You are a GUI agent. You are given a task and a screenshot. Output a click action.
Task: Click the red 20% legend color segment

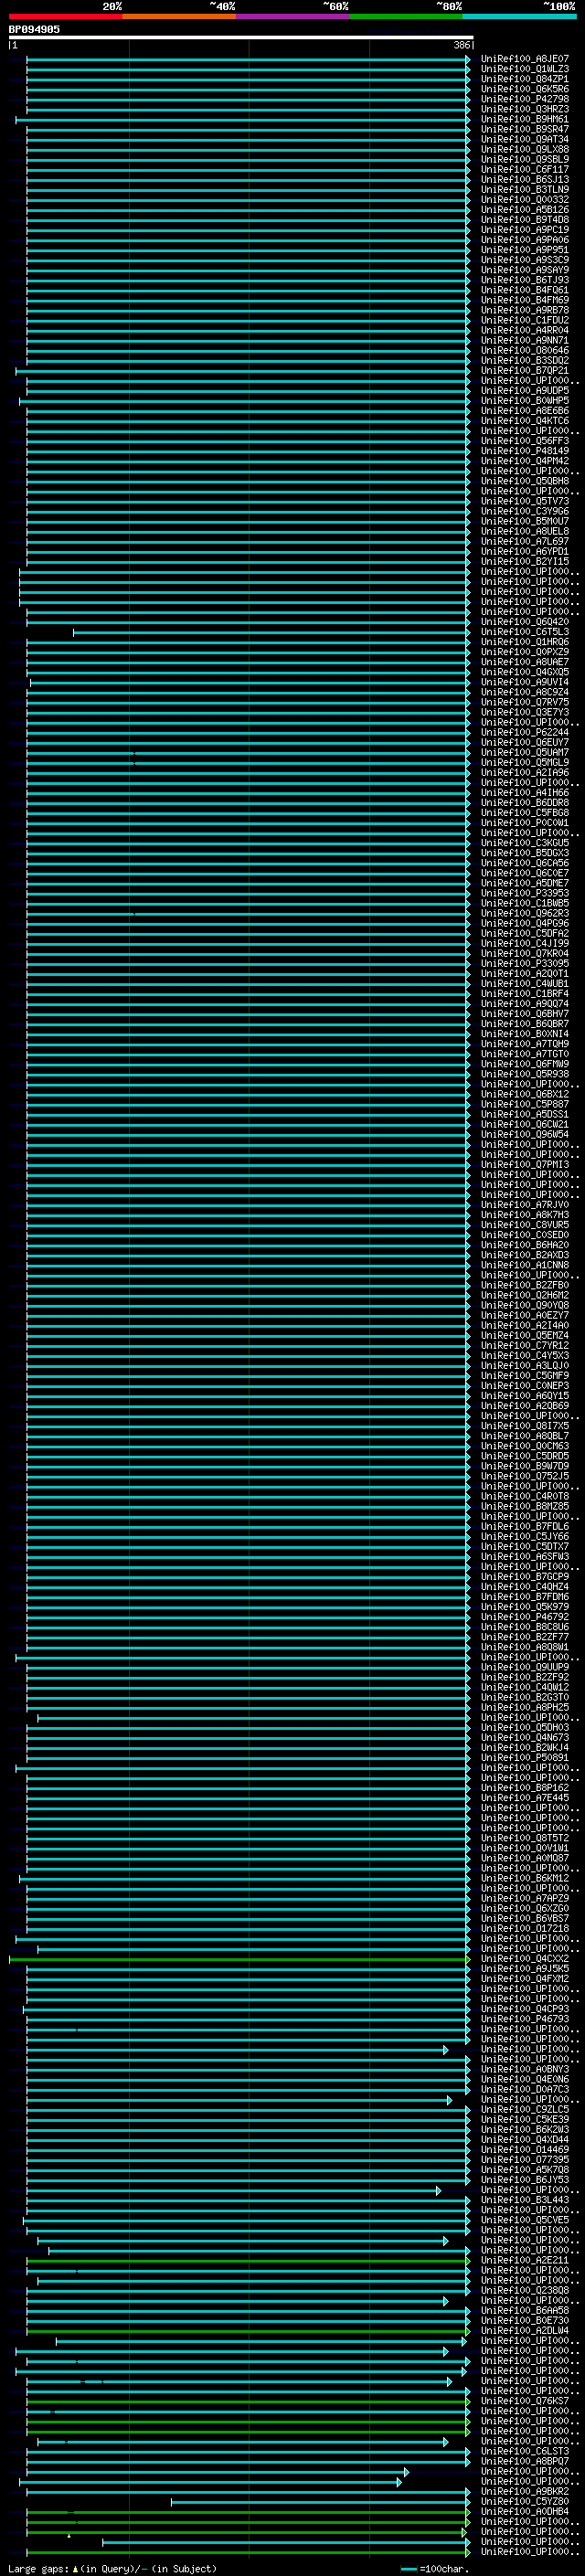pyautogui.click(x=65, y=16)
